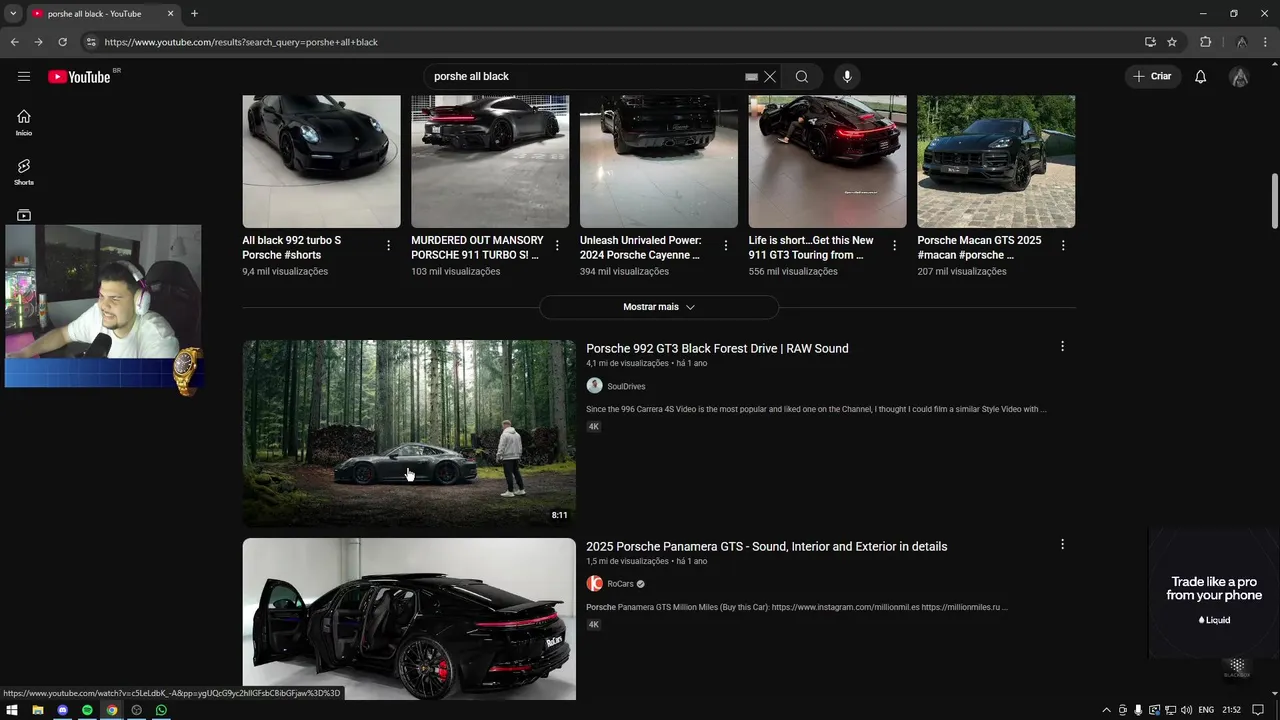Open options for MURDERED OUT MANSORY short
1280x720 pixels.
pos(557,245)
